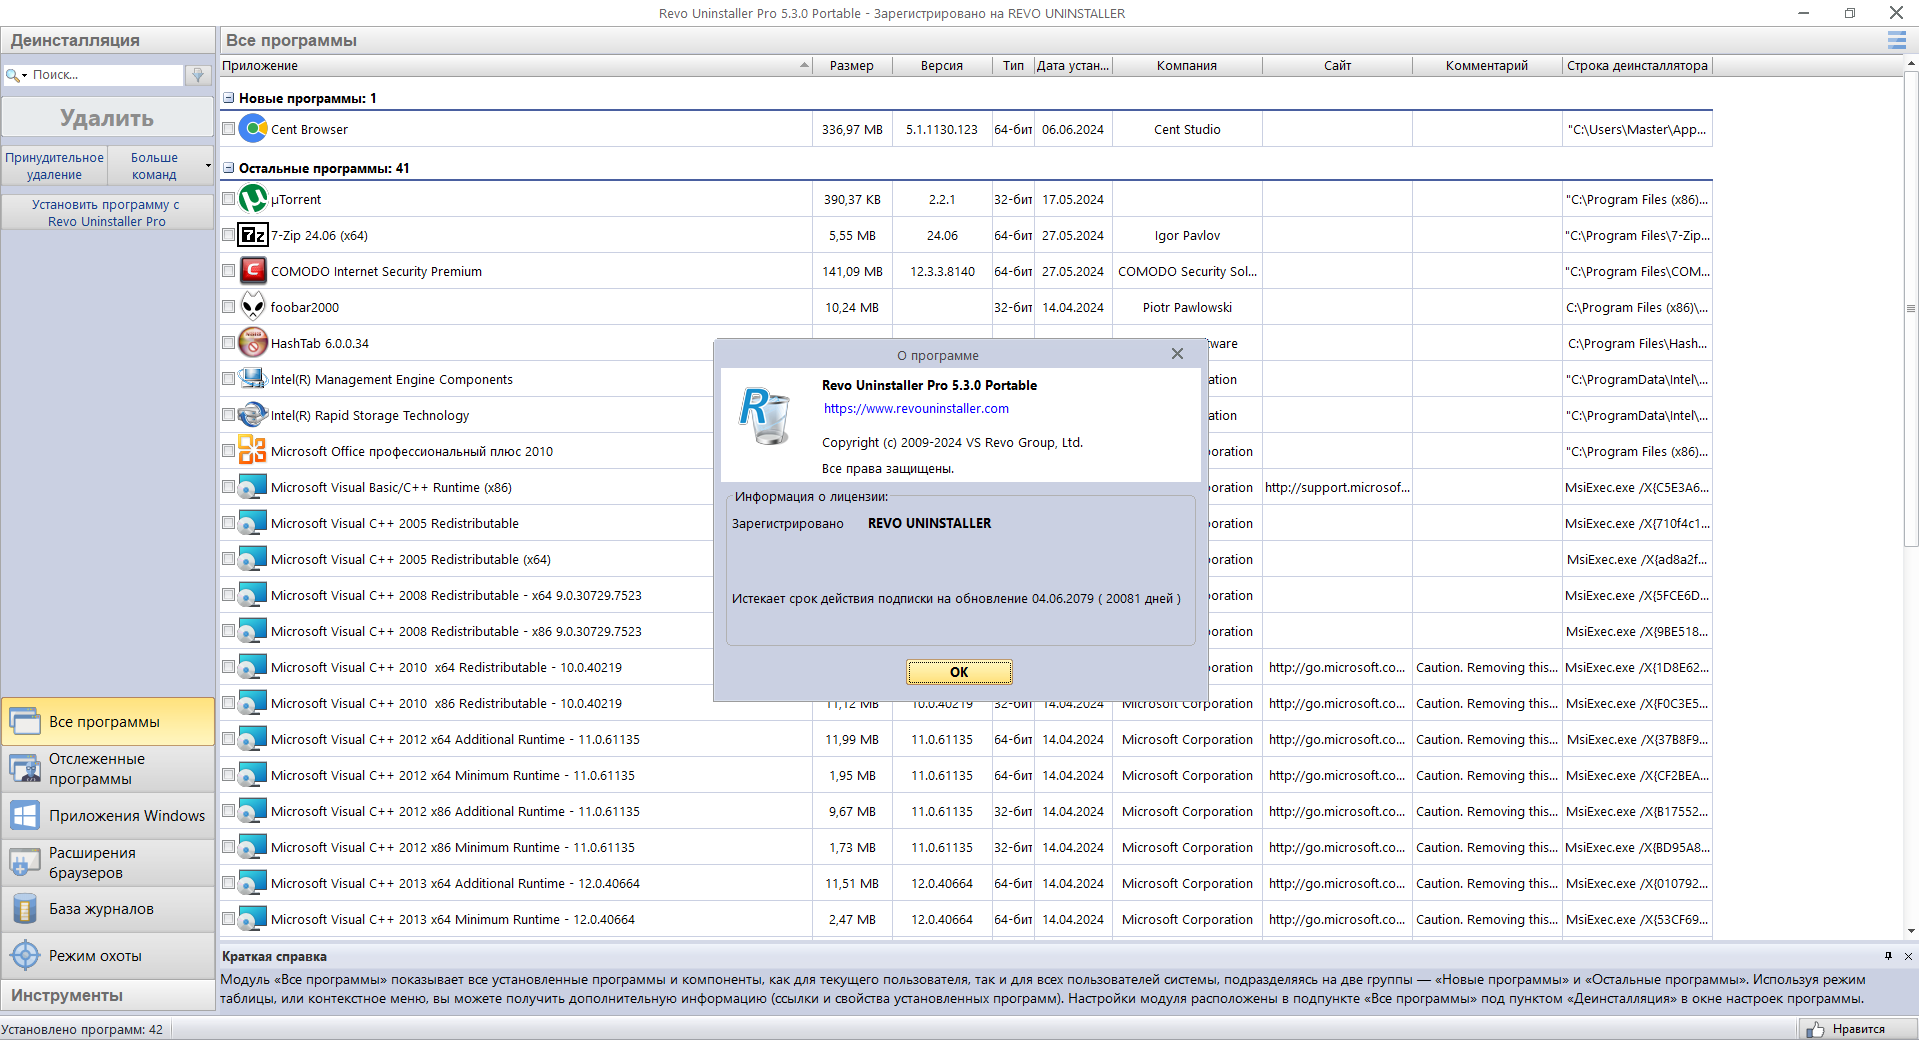1919x1040 pixels.
Task: Click the Intel Management Engine Components icon
Action: [254, 379]
